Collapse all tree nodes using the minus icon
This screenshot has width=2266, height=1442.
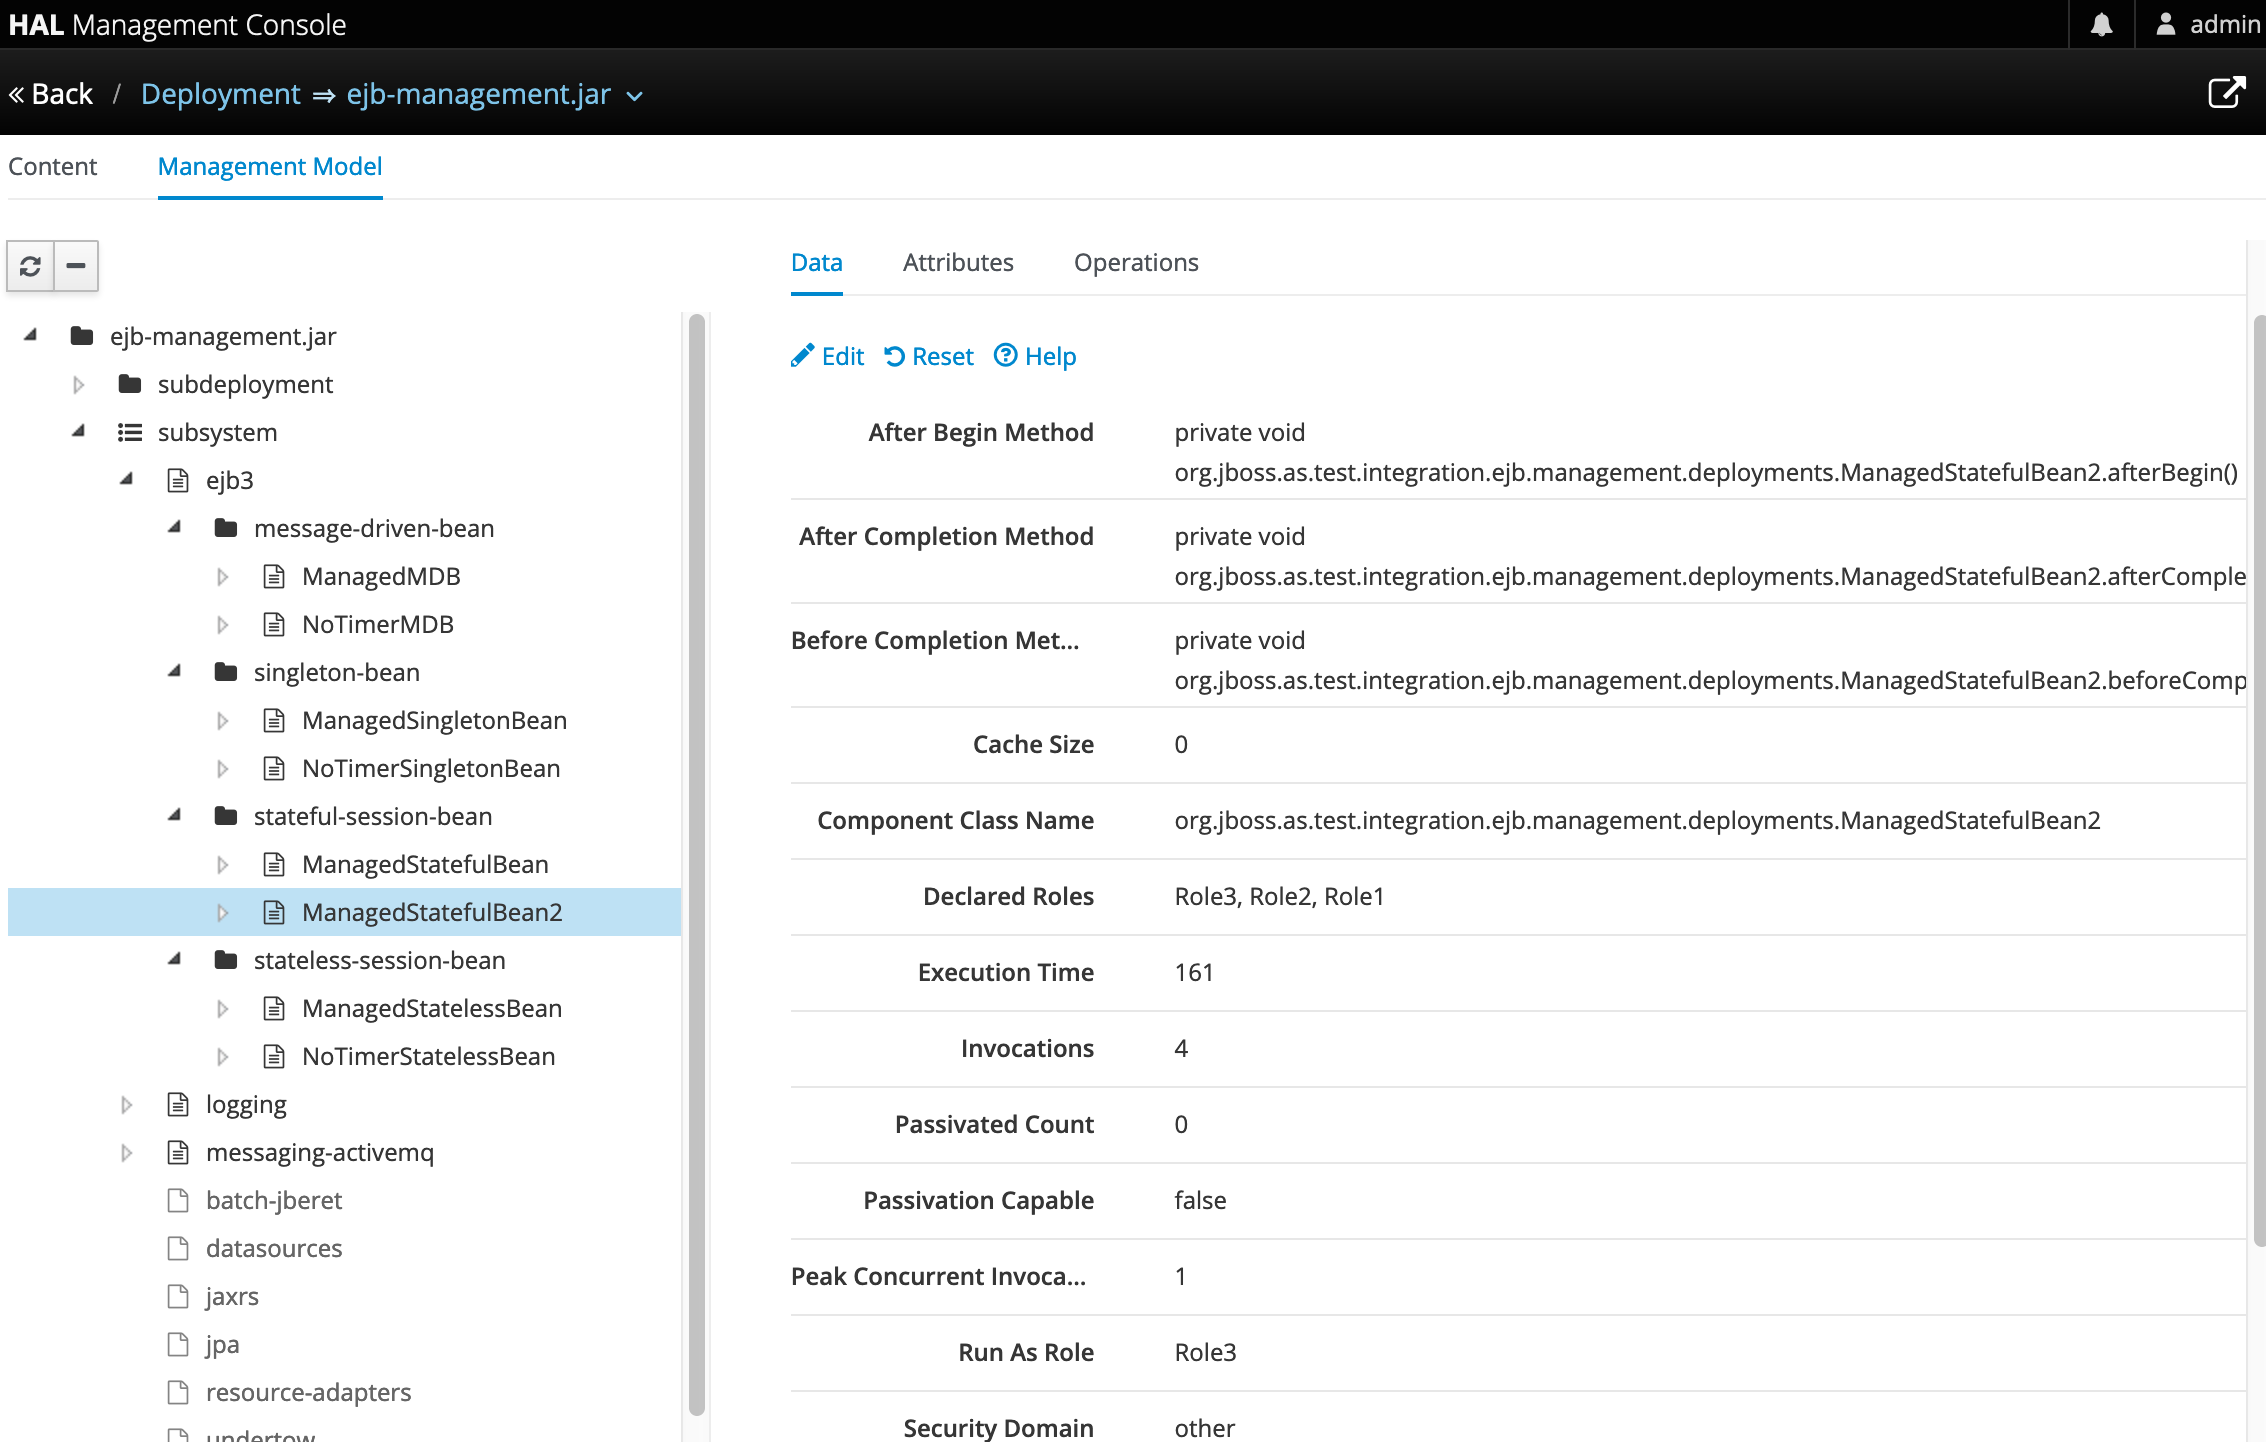(75, 266)
